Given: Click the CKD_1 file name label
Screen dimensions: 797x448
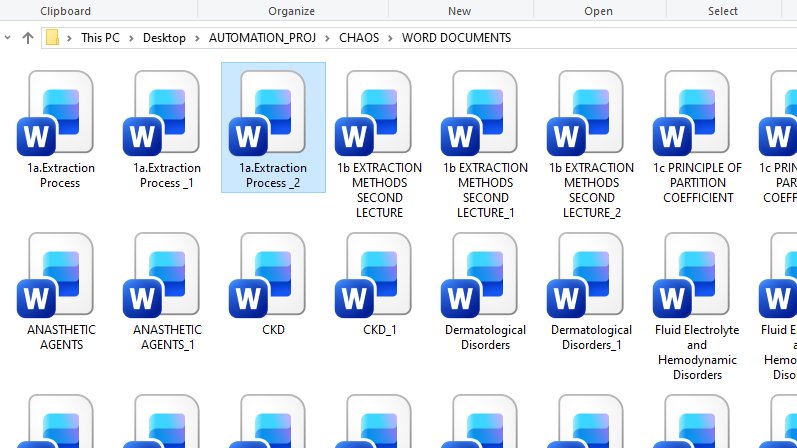Looking at the screenshot, I should (x=380, y=330).
